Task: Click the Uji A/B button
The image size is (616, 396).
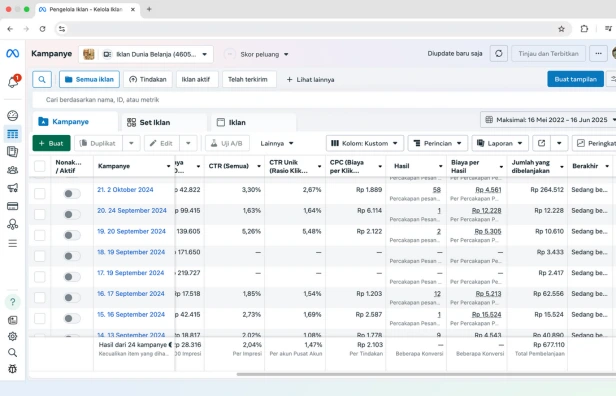Action: point(227,143)
